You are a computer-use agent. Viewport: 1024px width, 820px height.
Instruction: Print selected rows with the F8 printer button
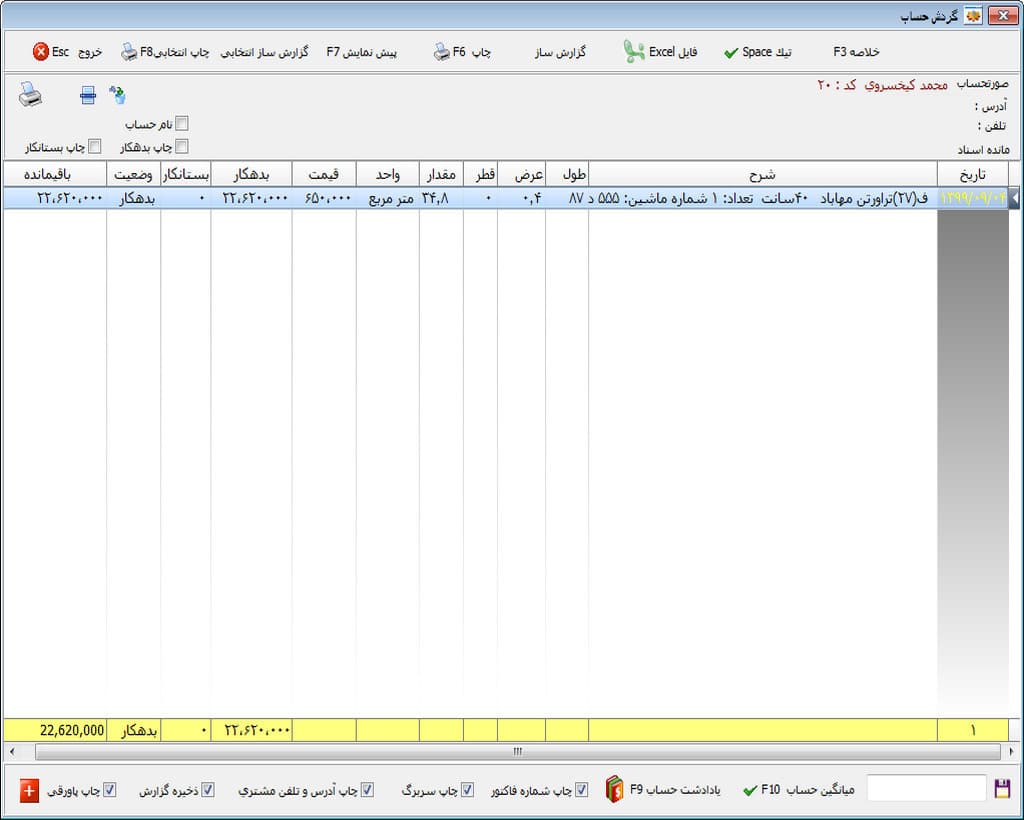tap(165, 52)
